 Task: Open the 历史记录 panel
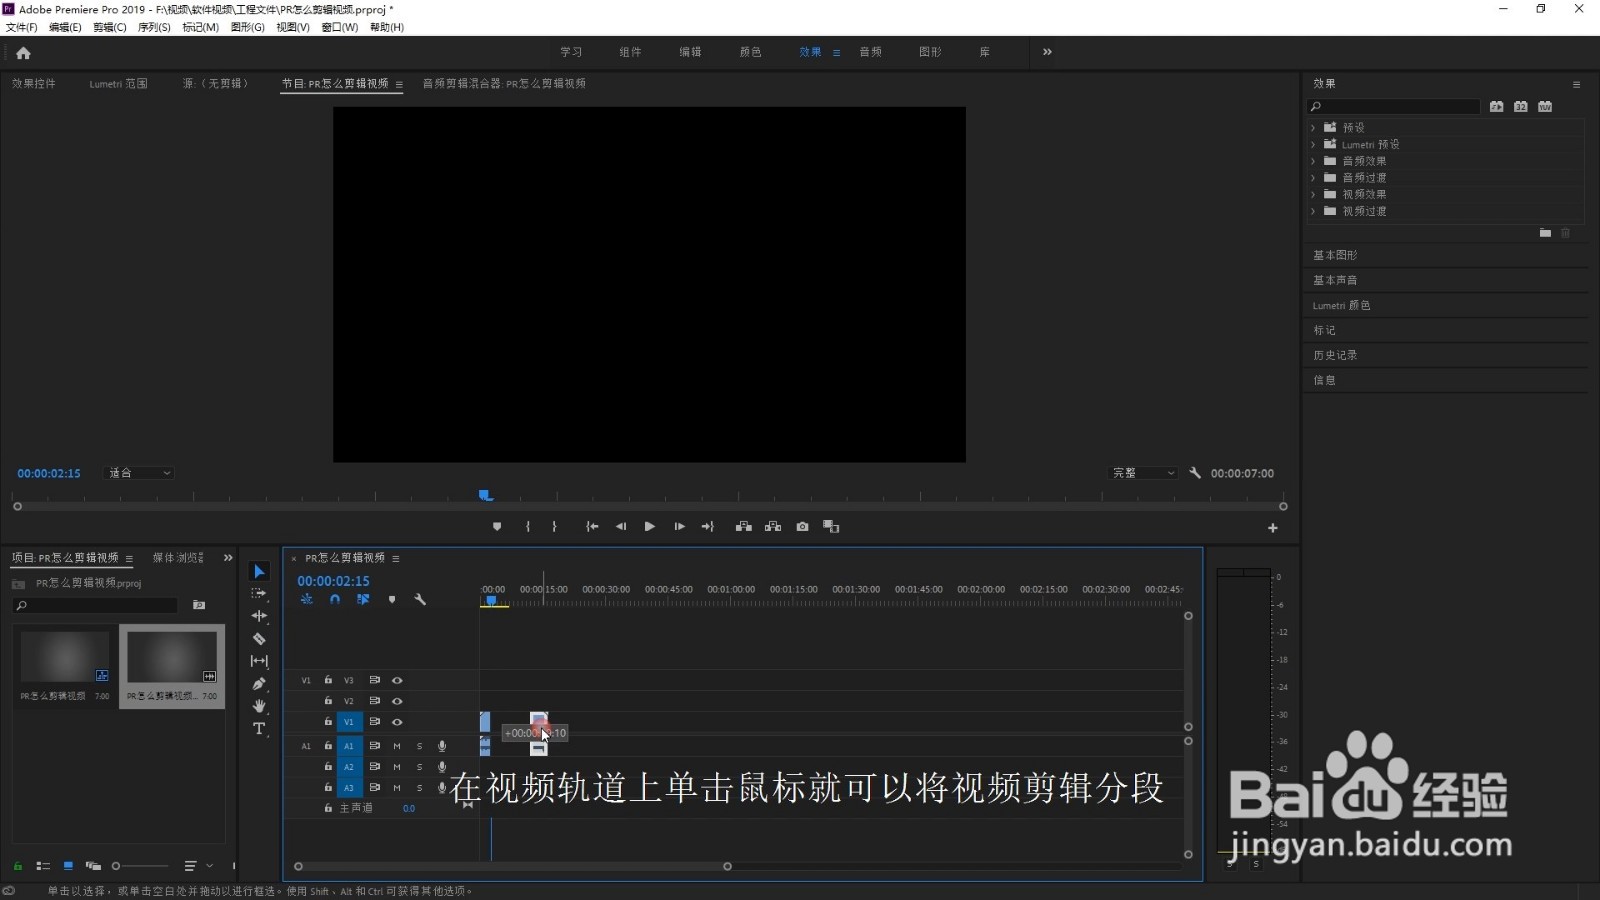click(x=1334, y=354)
